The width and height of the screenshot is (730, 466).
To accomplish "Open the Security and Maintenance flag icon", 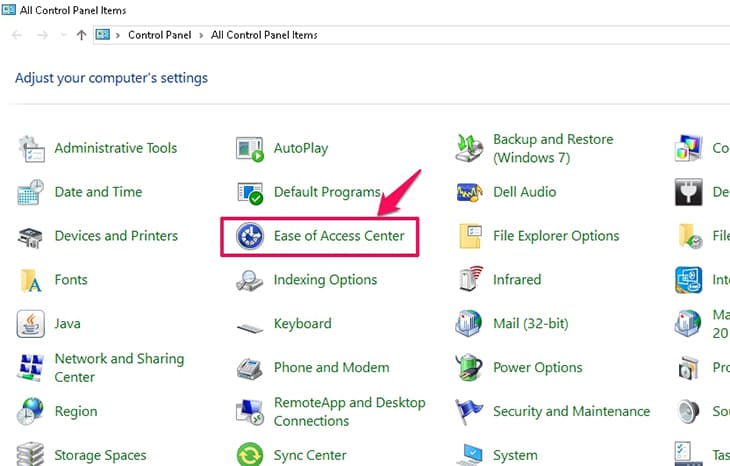I will tap(469, 411).
